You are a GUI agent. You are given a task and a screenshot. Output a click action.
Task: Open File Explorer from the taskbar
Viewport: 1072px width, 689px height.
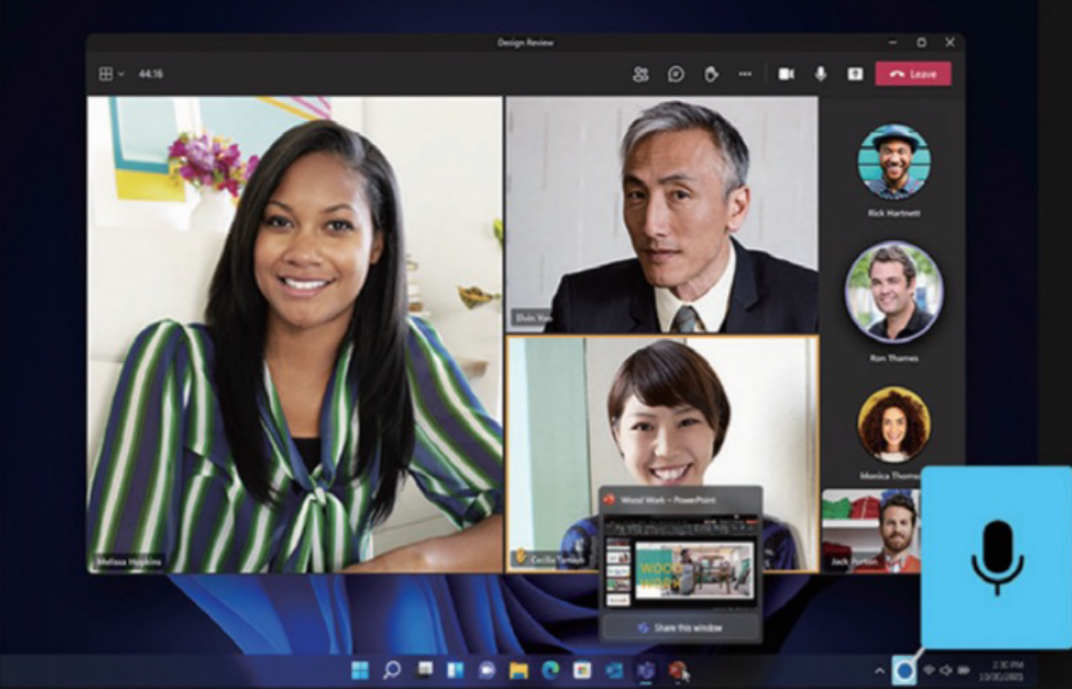(x=518, y=670)
